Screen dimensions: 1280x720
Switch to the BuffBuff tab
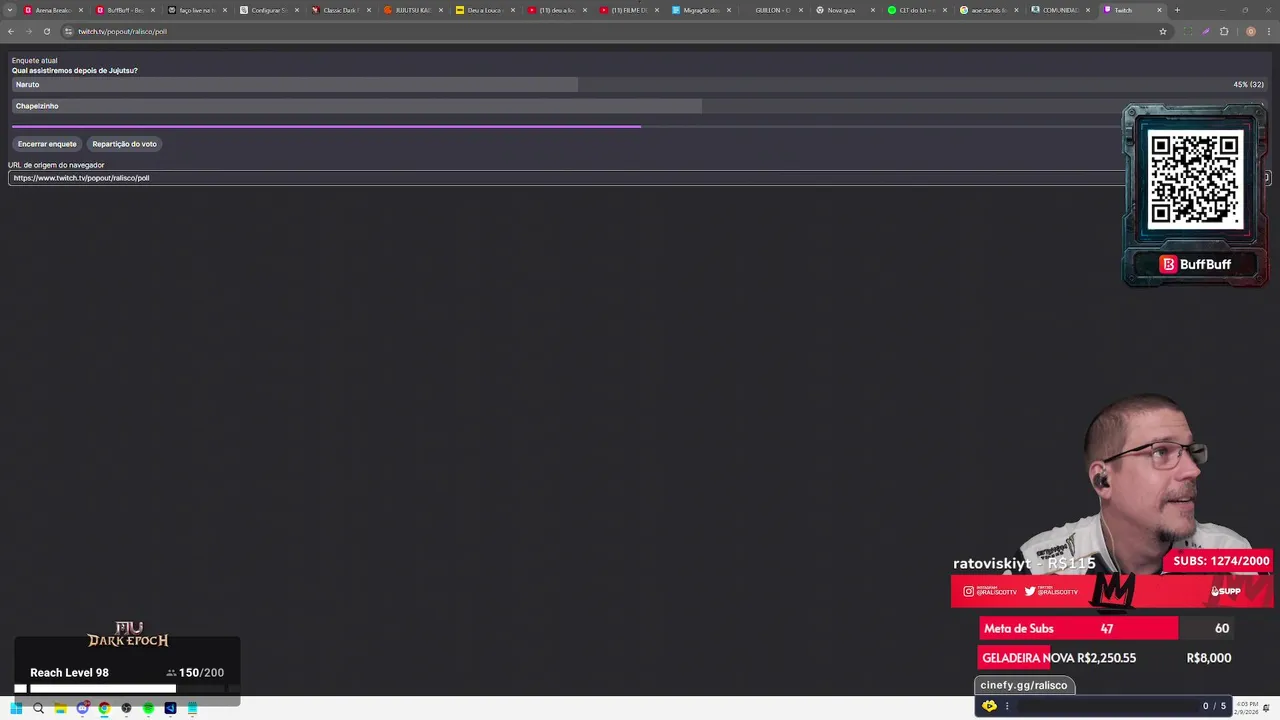125,10
